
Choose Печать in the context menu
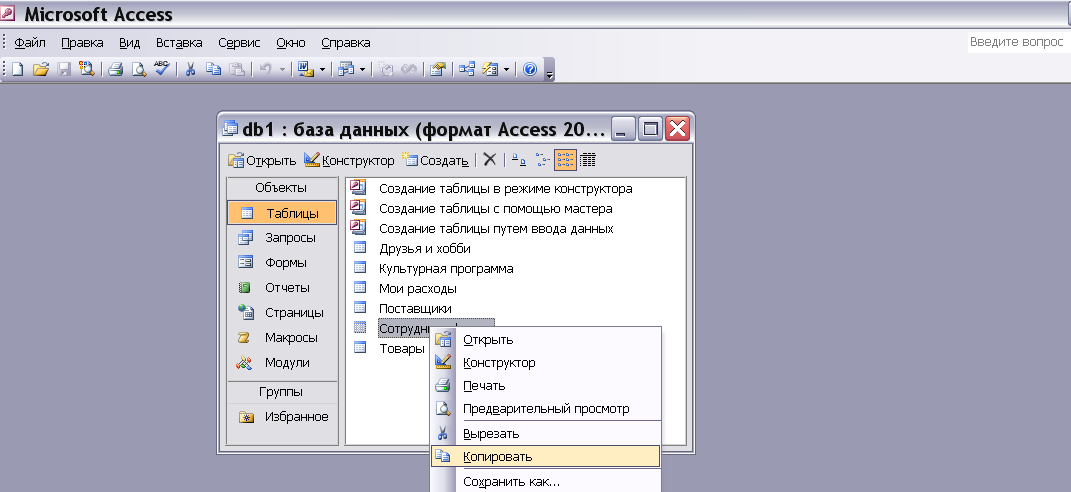(546, 386)
